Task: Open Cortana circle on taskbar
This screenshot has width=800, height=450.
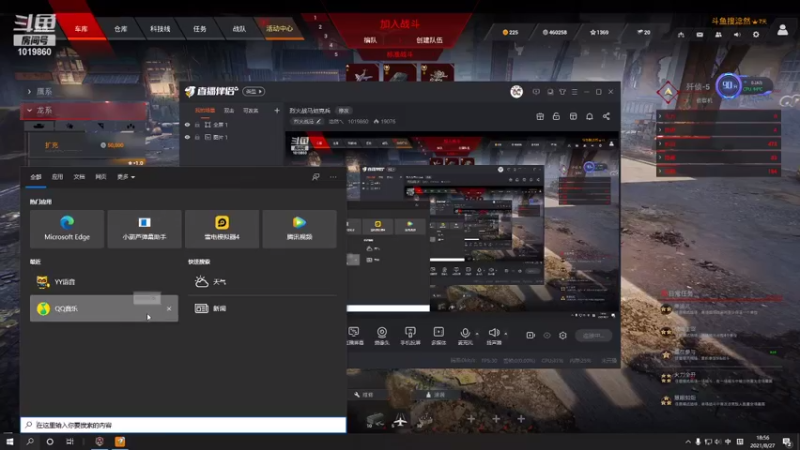Action: point(49,442)
